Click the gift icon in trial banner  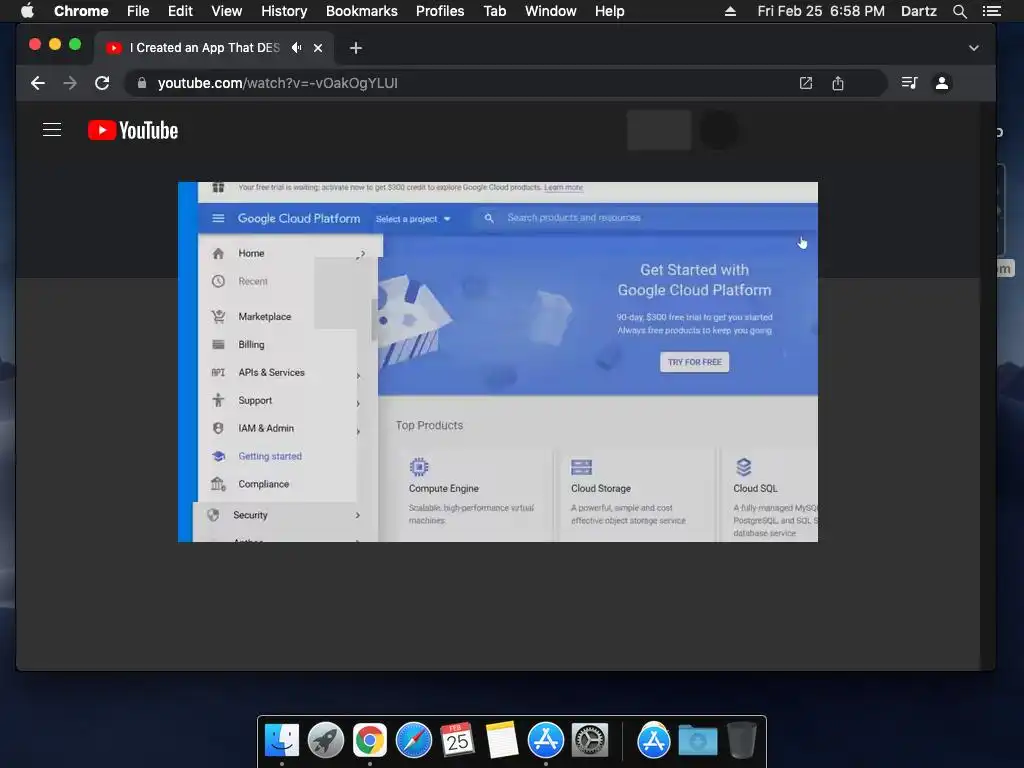pyautogui.click(x=218, y=187)
